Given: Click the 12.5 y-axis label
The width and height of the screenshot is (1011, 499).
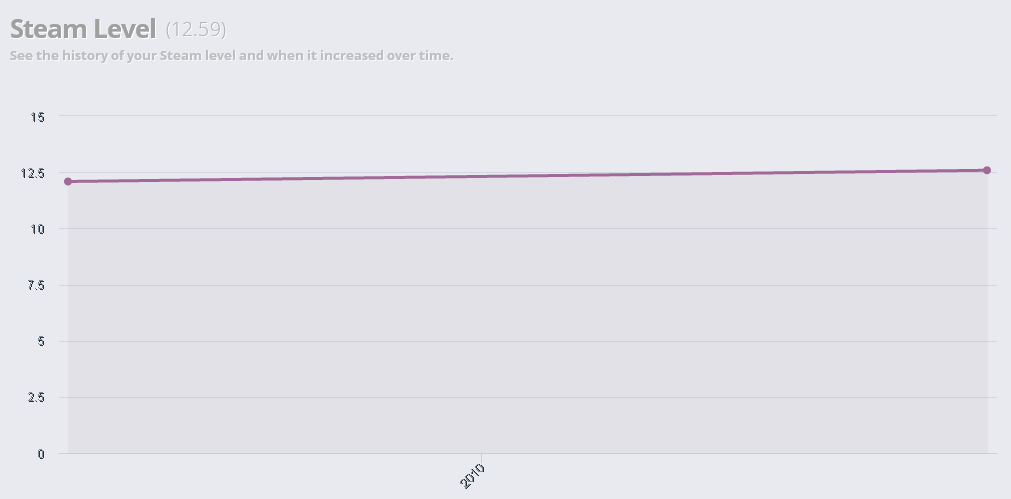Looking at the screenshot, I should click(33, 173).
